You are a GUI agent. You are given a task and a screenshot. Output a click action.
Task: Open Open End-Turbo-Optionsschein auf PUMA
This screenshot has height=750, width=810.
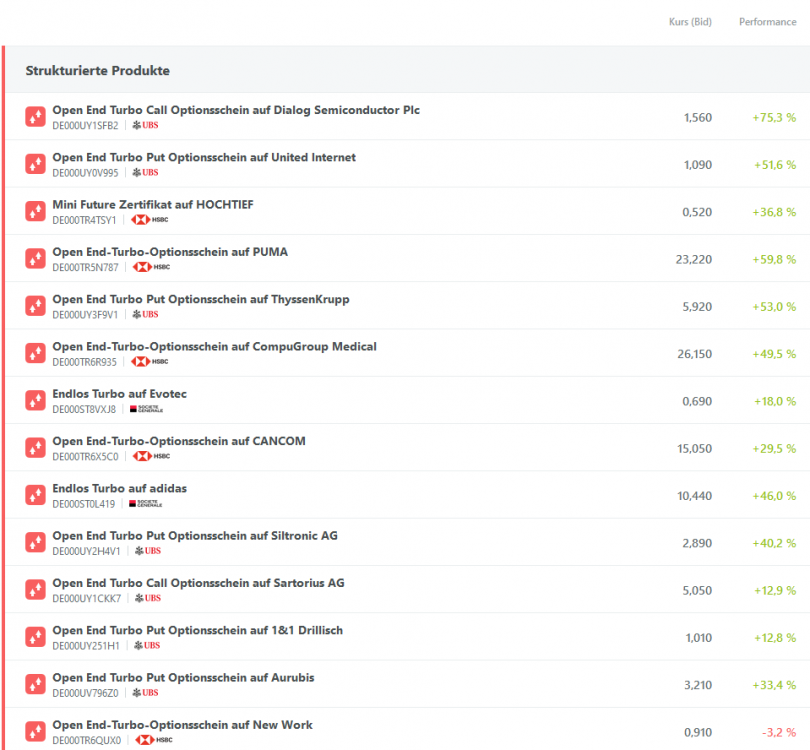(x=170, y=252)
